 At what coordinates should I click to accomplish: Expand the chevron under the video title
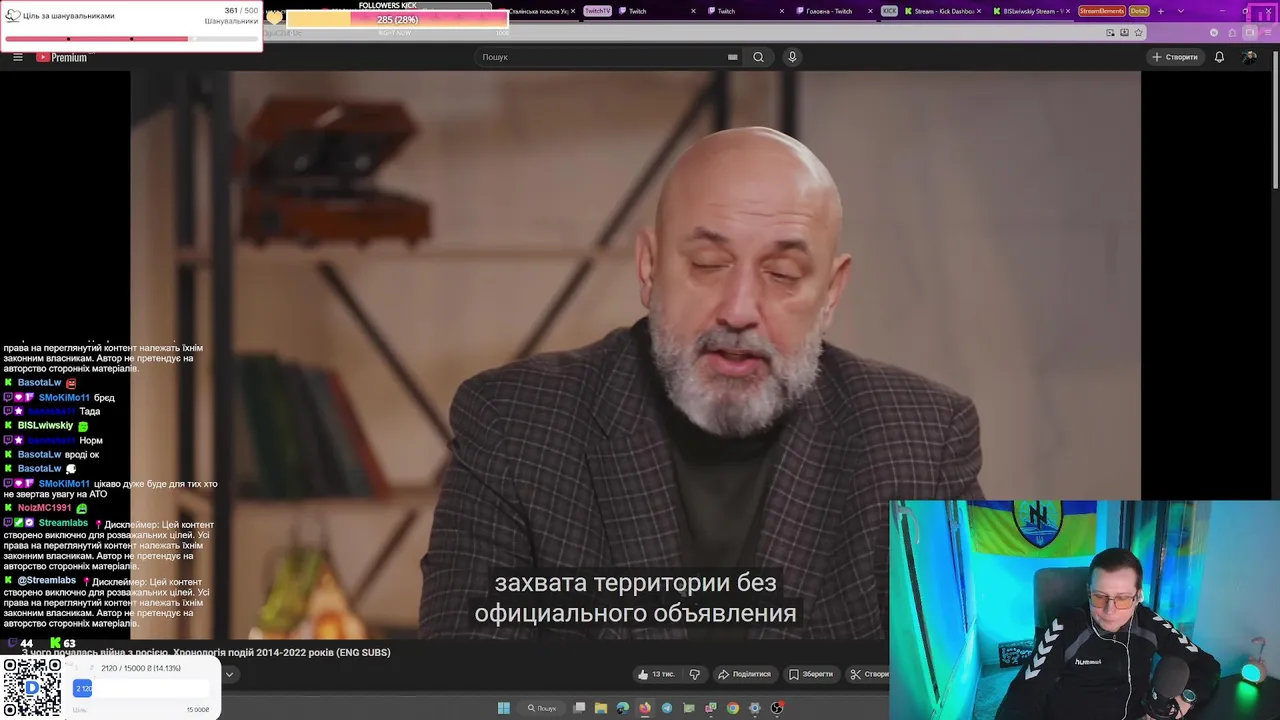click(229, 675)
